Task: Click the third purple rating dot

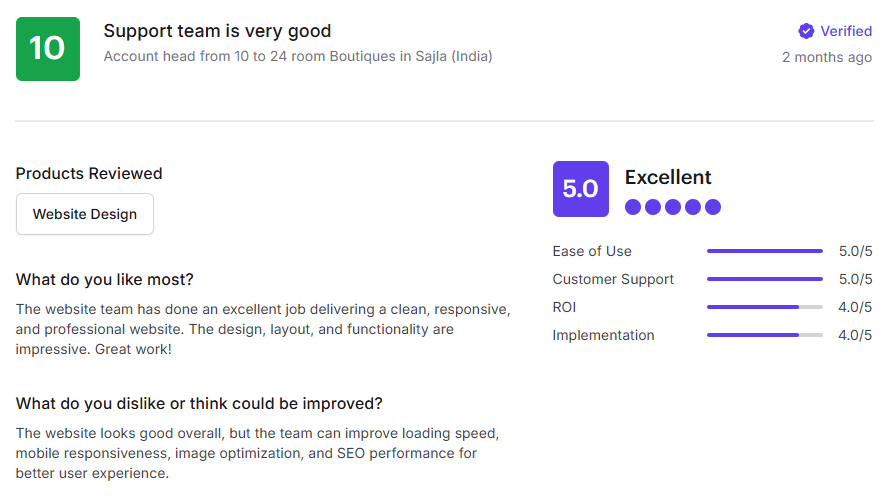Action: pos(673,207)
